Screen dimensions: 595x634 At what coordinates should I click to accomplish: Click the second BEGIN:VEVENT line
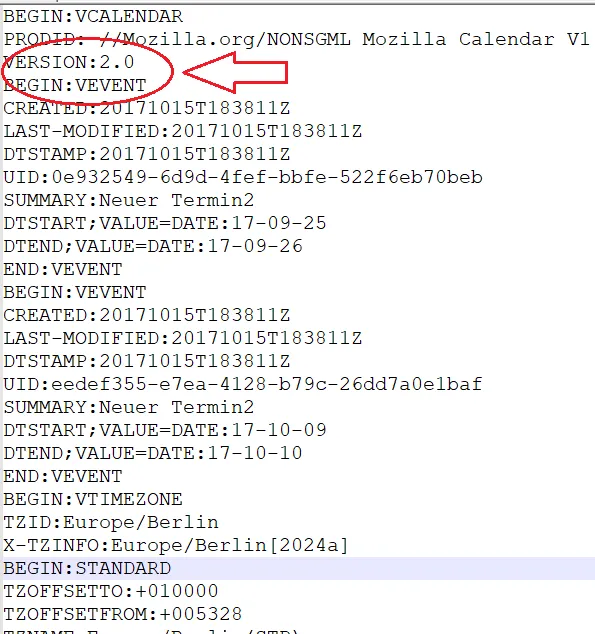pyautogui.click(x=75, y=292)
